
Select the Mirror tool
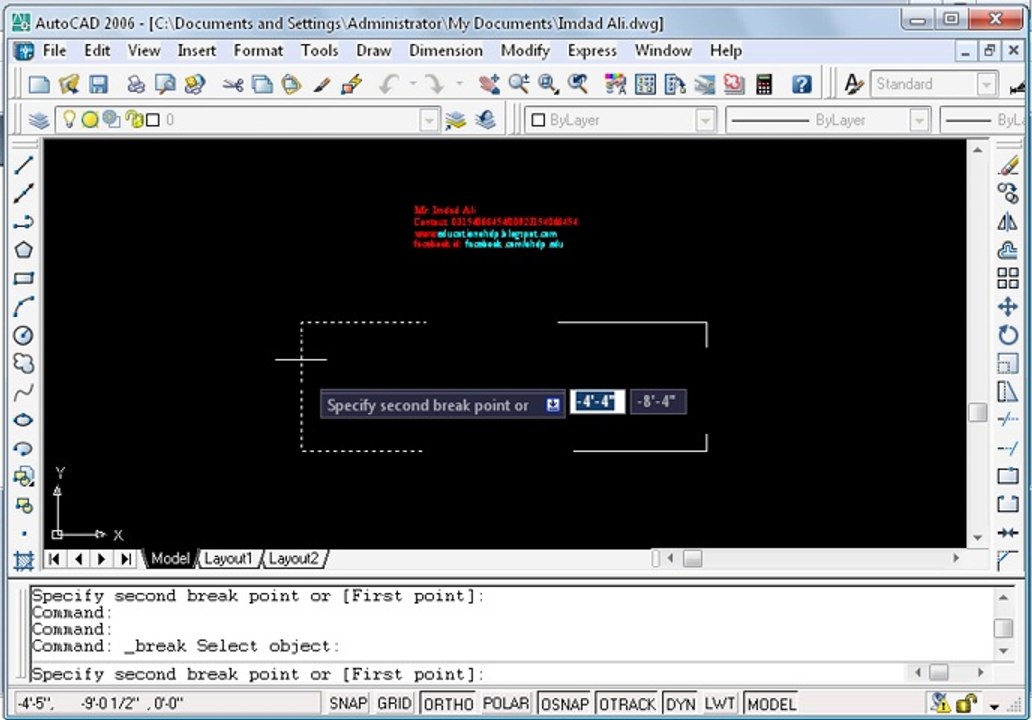pos(1008,222)
